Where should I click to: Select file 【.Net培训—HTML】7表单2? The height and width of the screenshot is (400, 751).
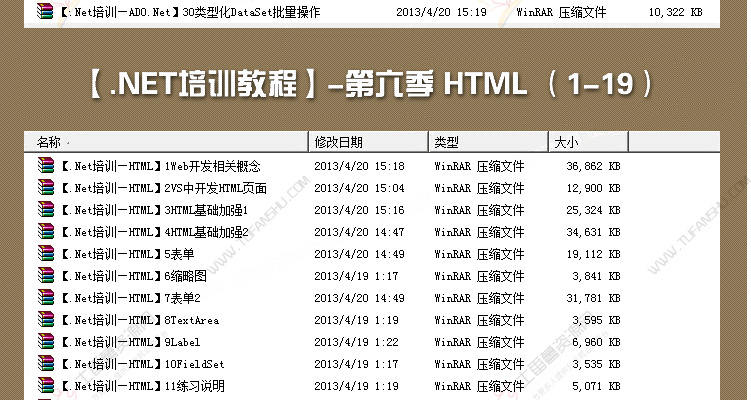130,298
